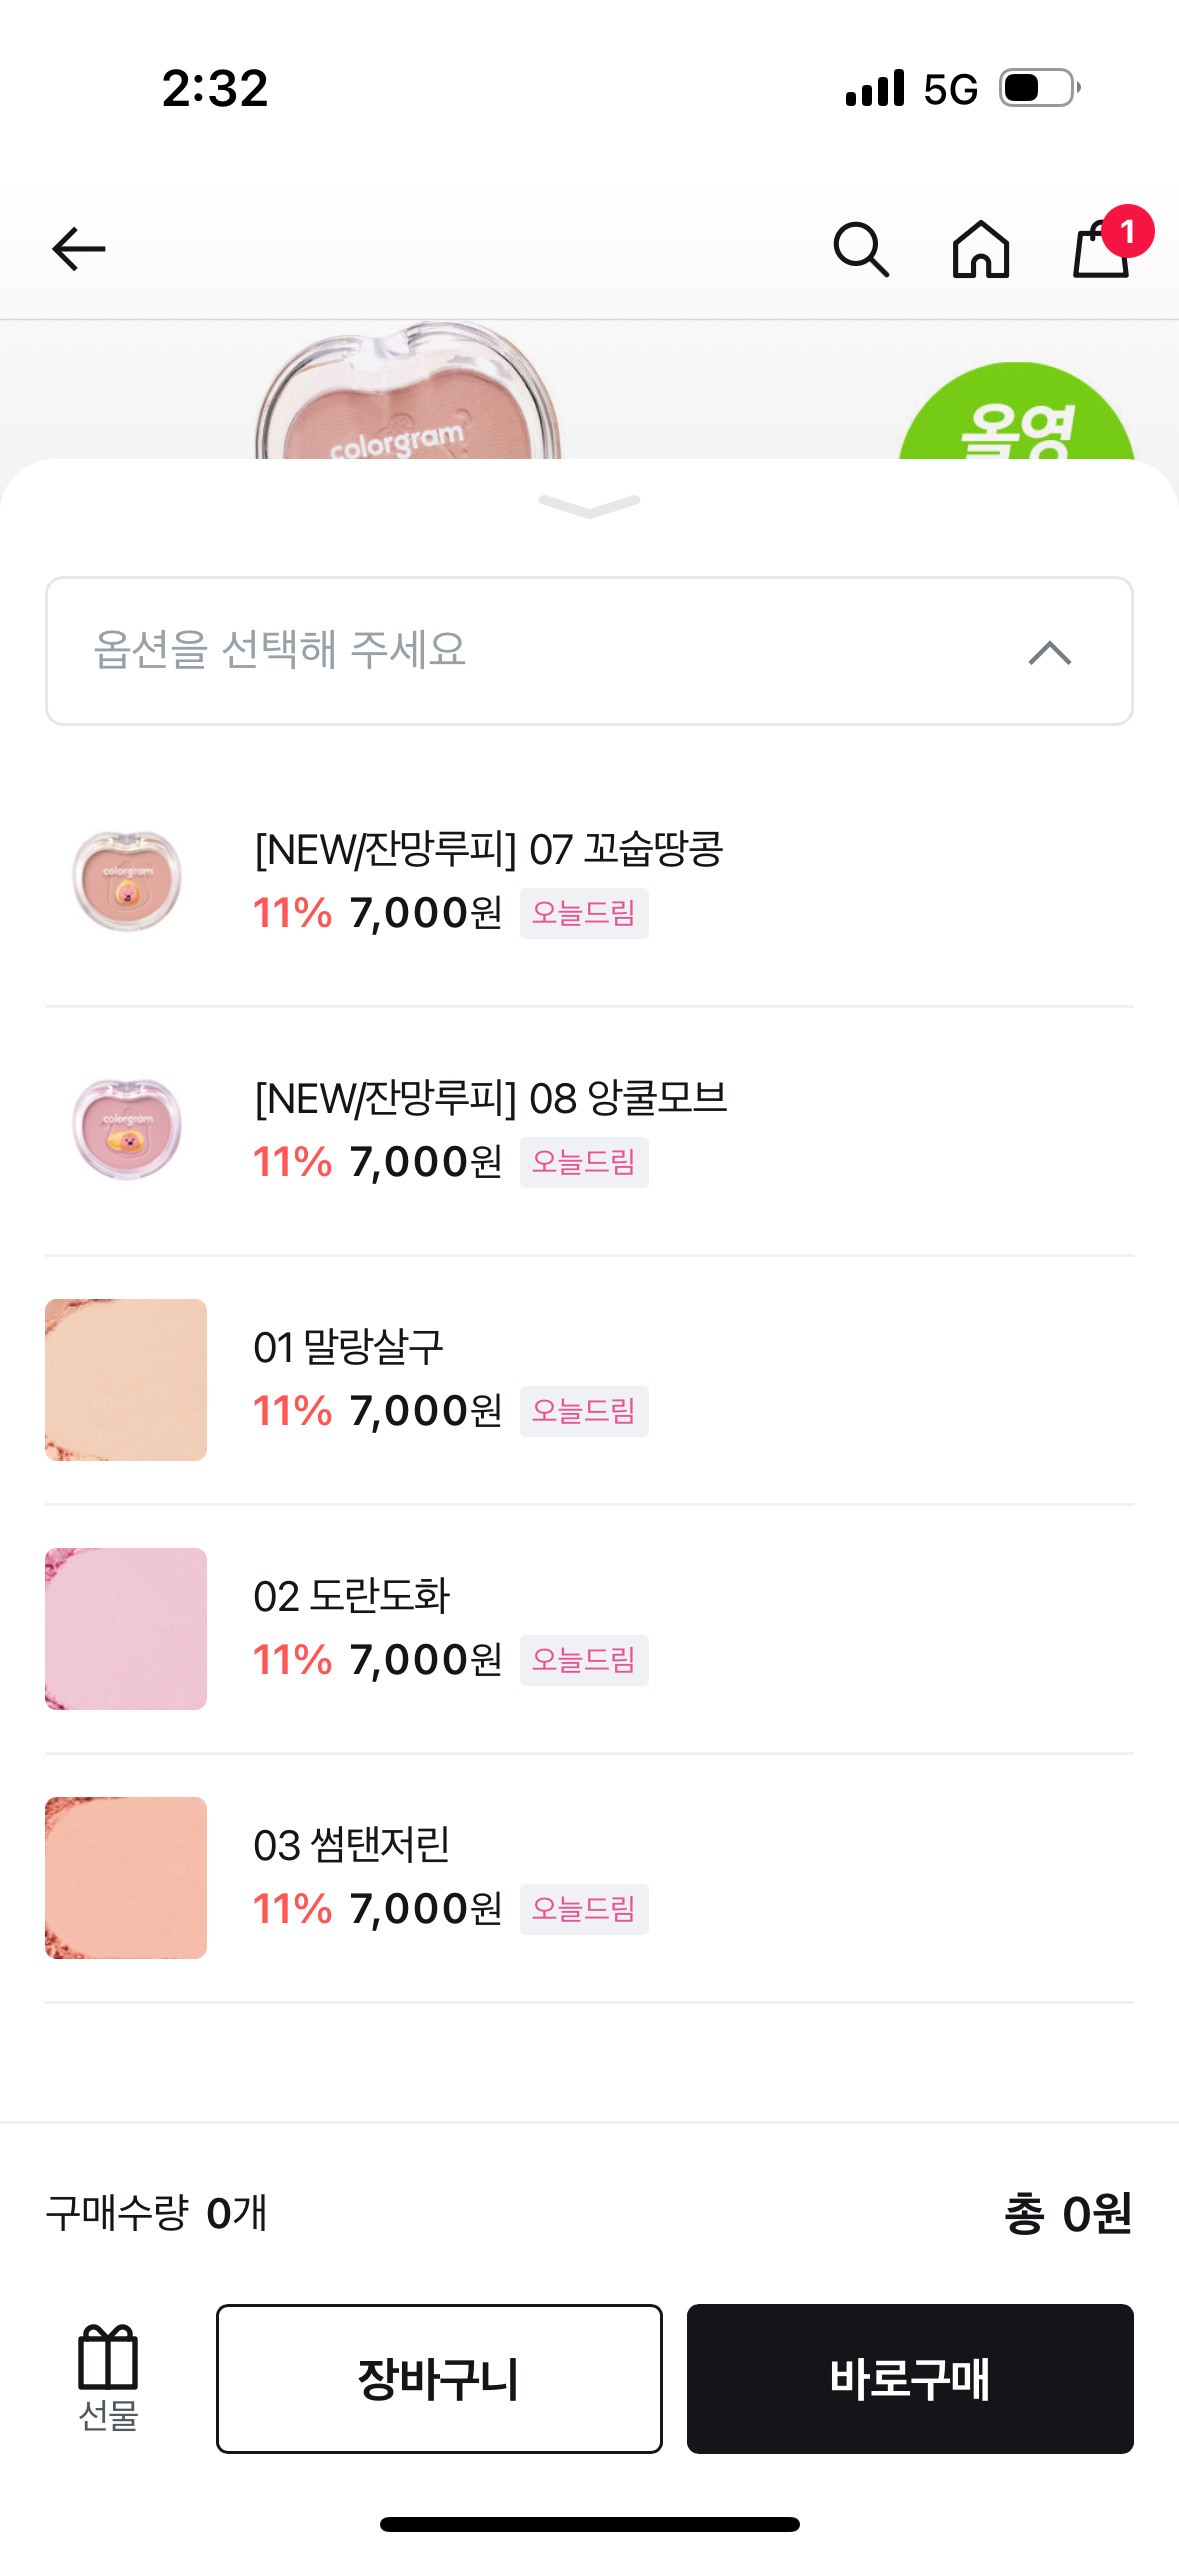
Task: Open search with the magnifier icon
Action: tap(861, 249)
